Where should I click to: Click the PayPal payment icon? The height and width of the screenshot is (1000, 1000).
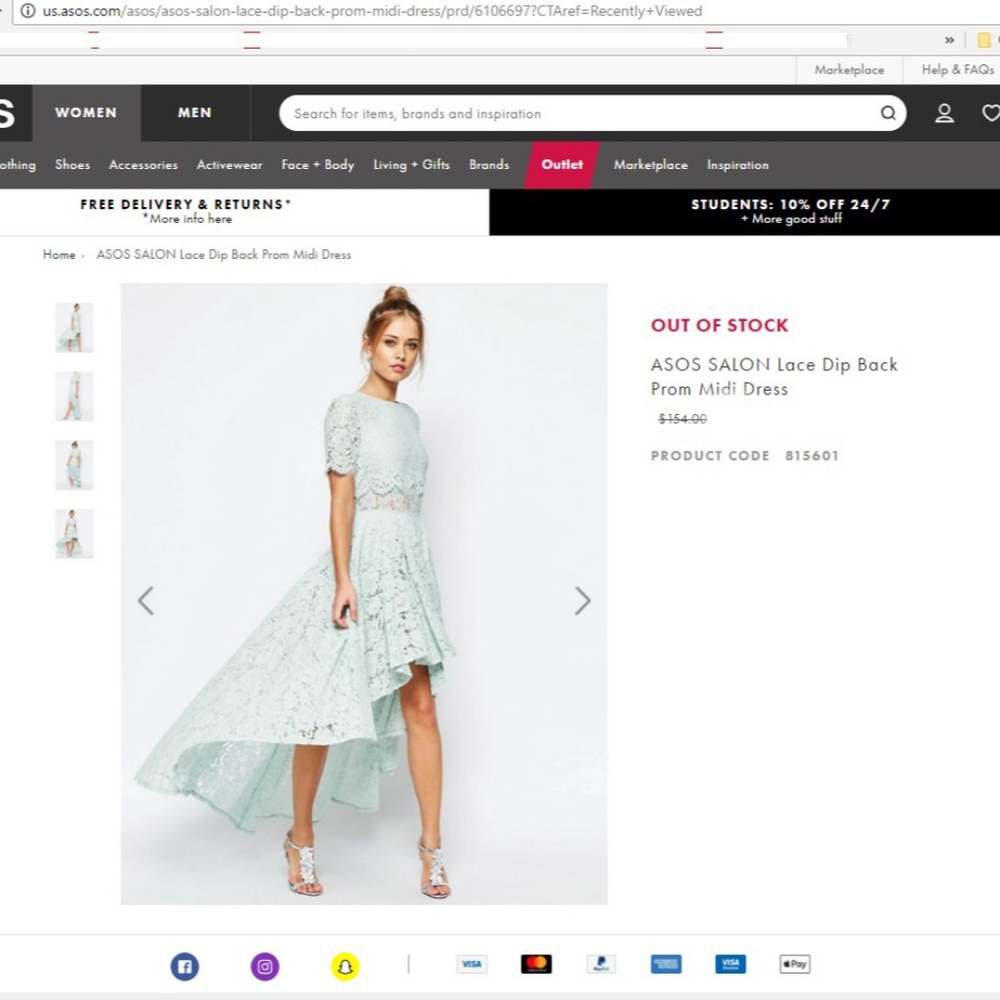click(601, 964)
